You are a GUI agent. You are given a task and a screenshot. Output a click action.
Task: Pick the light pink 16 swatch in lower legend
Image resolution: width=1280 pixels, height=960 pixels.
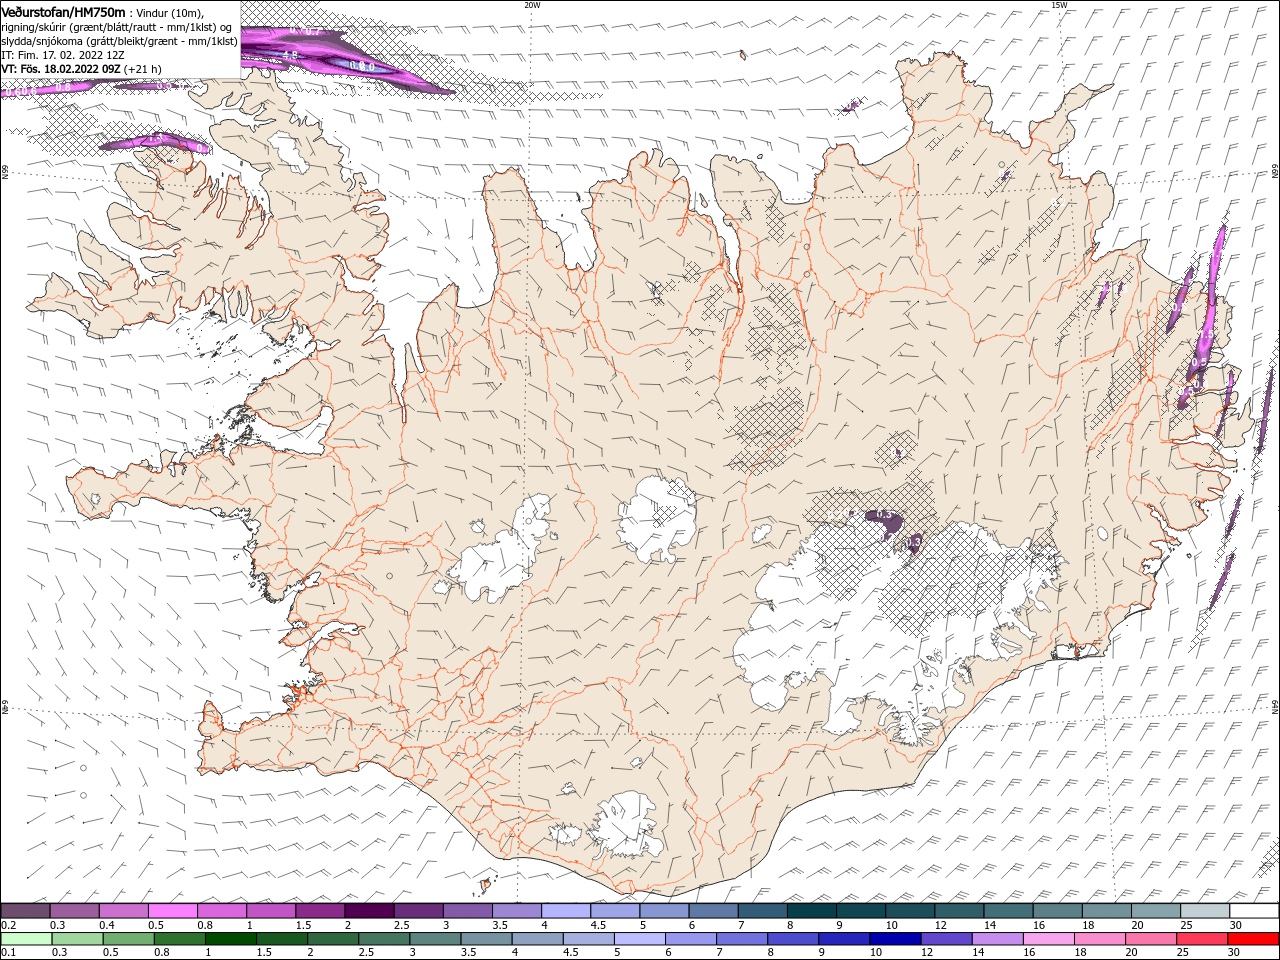coord(1049,939)
